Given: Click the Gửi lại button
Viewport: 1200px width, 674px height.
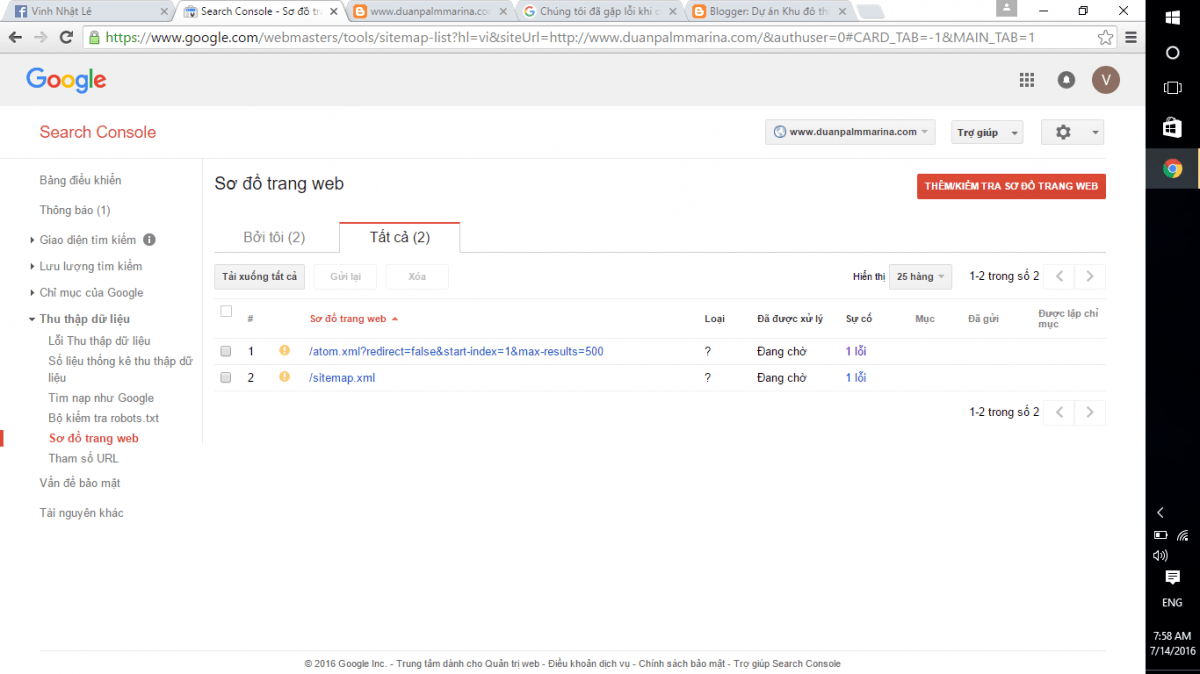Looking at the screenshot, I should [345, 276].
